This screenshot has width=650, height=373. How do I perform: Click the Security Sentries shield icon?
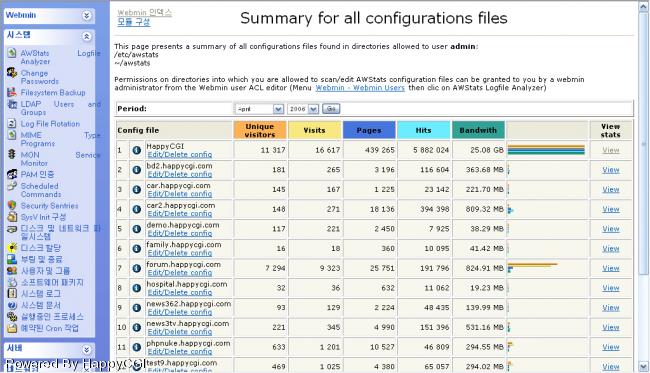(12, 206)
